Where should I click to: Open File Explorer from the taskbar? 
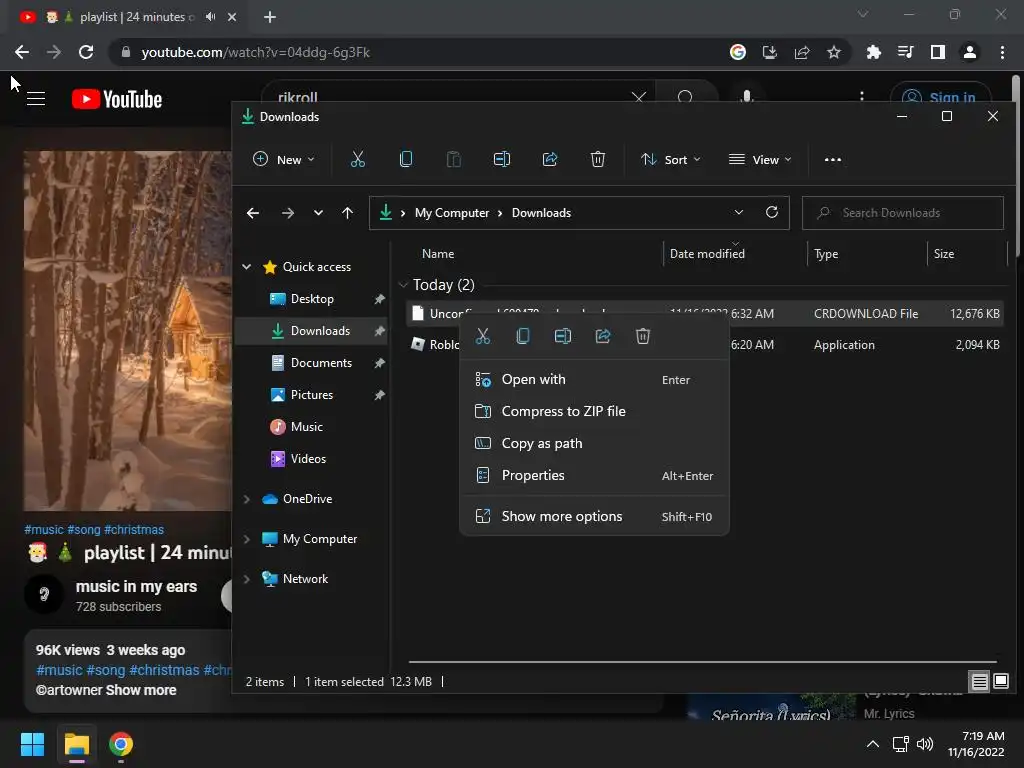point(76,744)
